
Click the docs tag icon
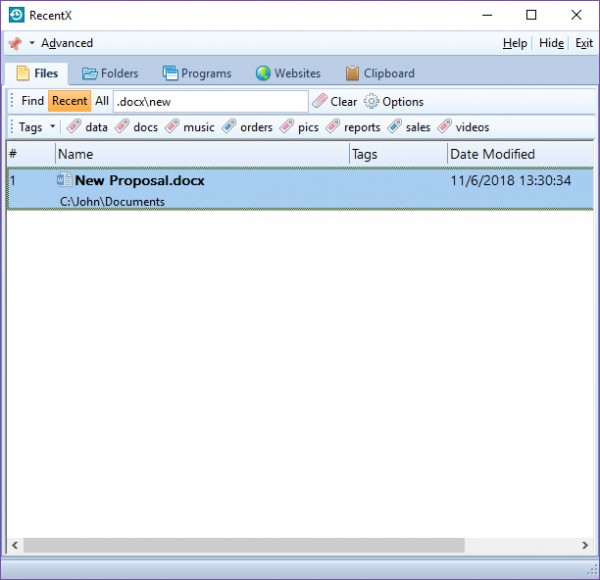click(122, 126)
